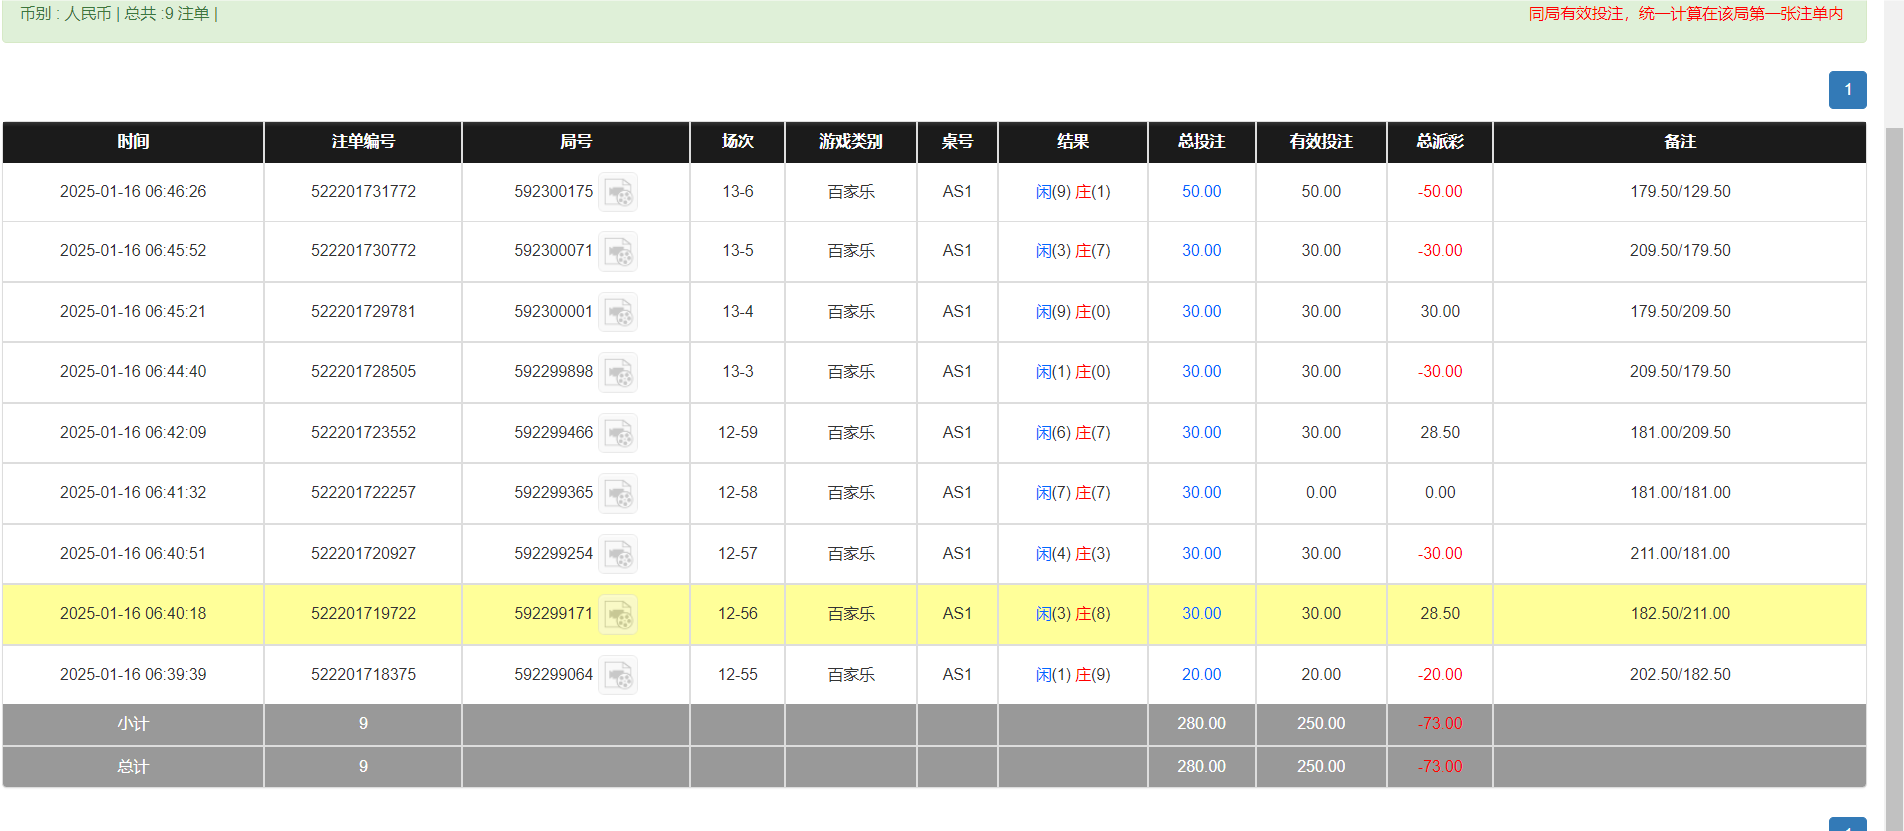This screenshot has width=1904, height=831.
Task: Open video replay icon for round 592300175
Action: pos(618,192)
